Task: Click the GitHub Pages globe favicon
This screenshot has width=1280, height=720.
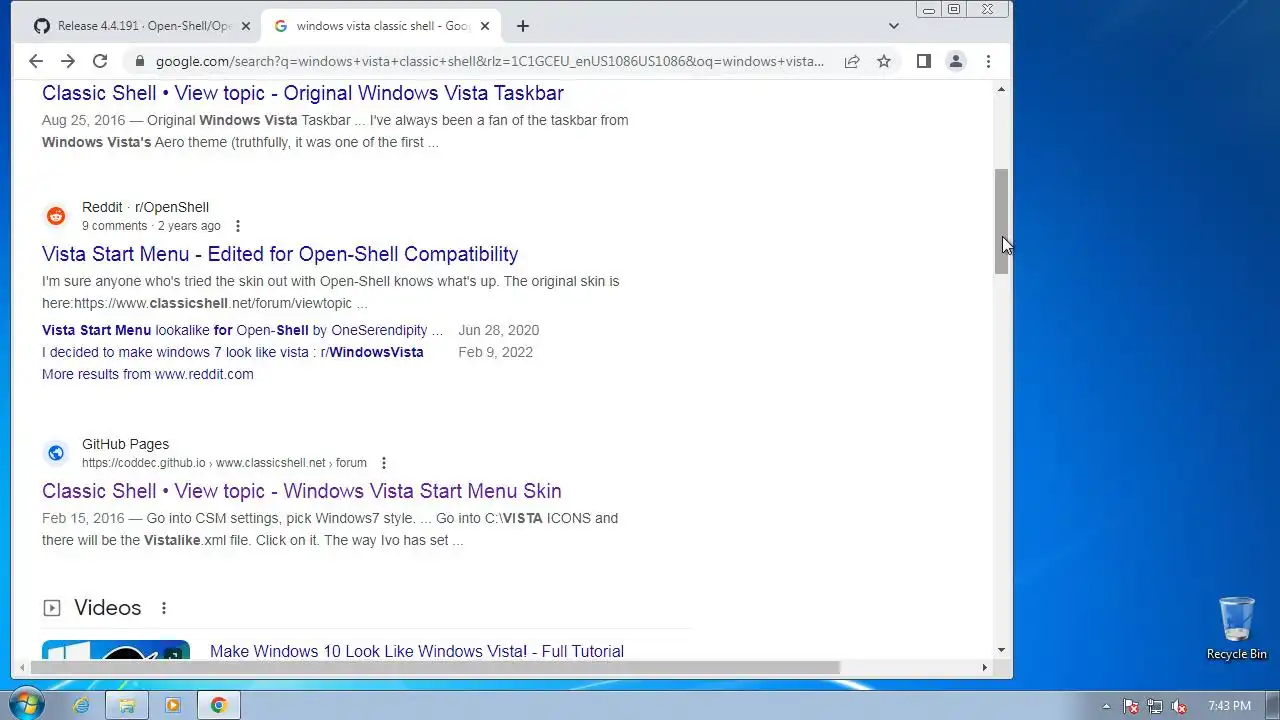Action: point(56,453)
